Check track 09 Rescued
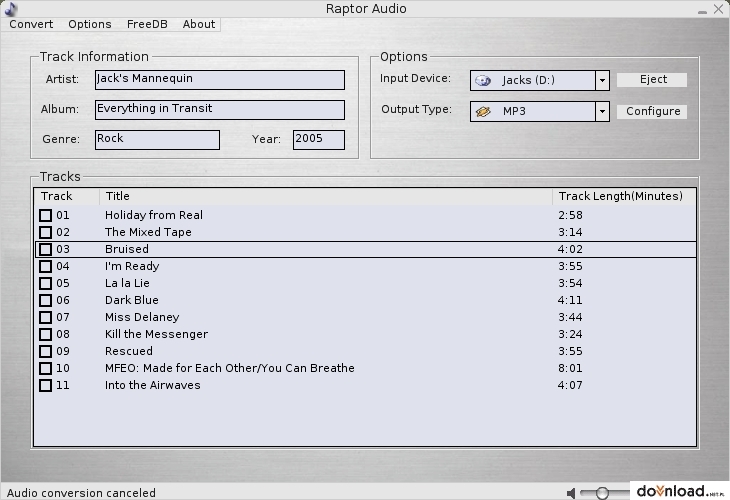Viewport: 730px width, 500px height. [46, 351]
